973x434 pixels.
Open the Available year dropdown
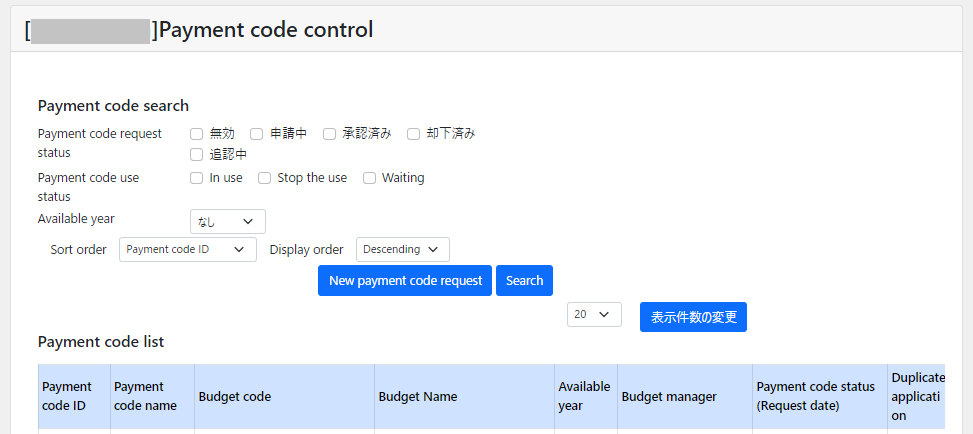point(227,222)
